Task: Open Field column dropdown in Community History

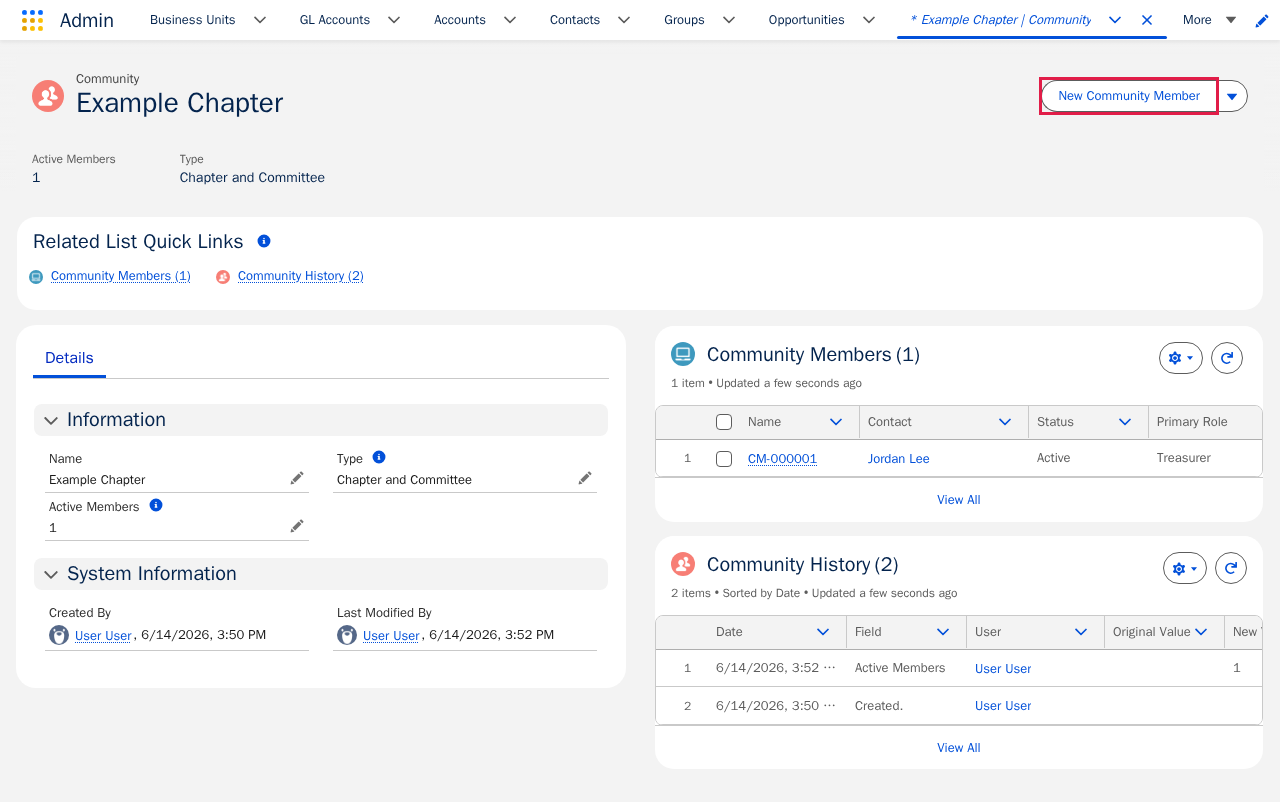Action: [943, 632]
